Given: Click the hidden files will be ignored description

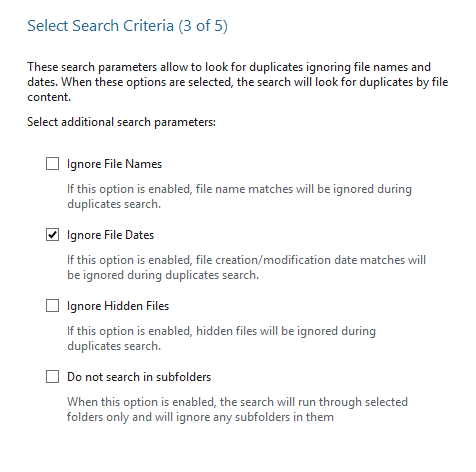Looking at the screenshot, I should tap(221, 338).
